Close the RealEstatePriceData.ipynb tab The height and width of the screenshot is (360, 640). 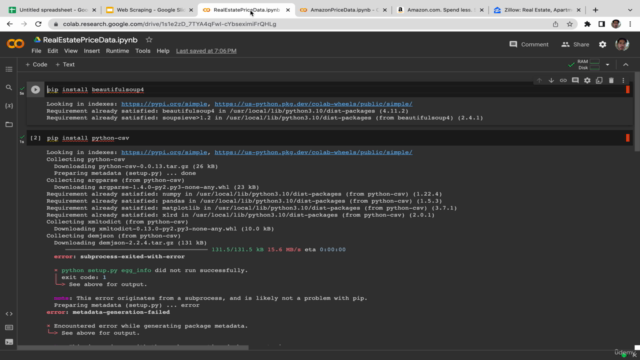click(288, 10)
